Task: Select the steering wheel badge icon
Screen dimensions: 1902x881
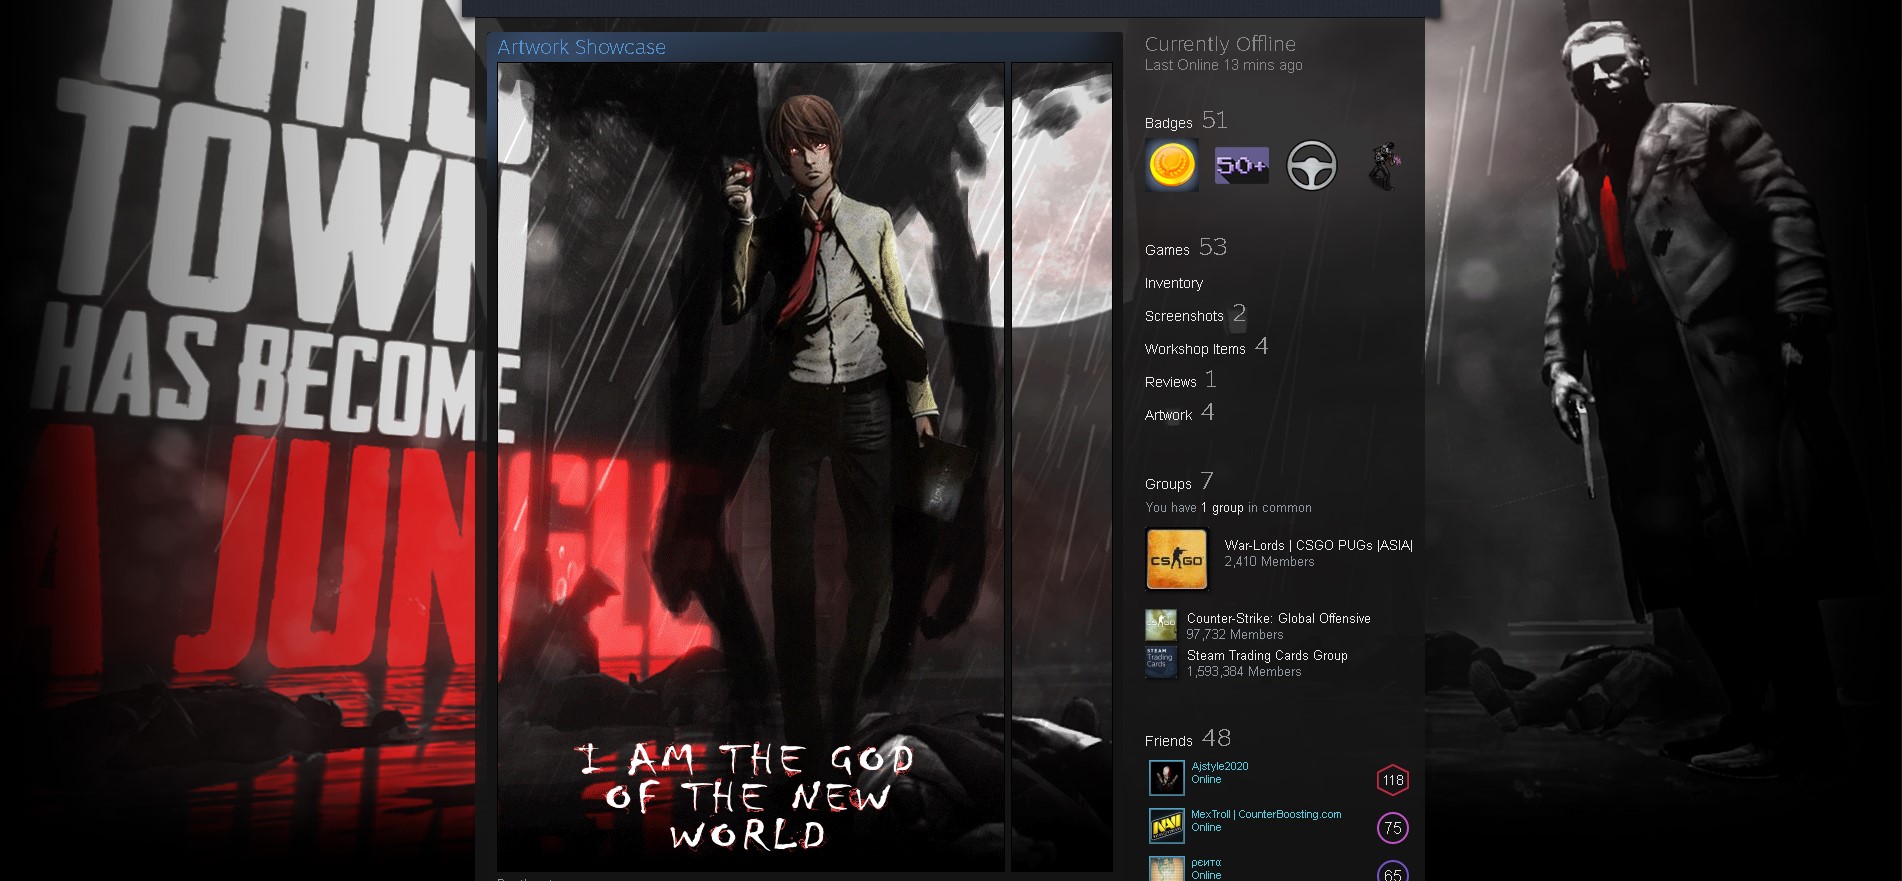Action: (x=1311, y=165)
